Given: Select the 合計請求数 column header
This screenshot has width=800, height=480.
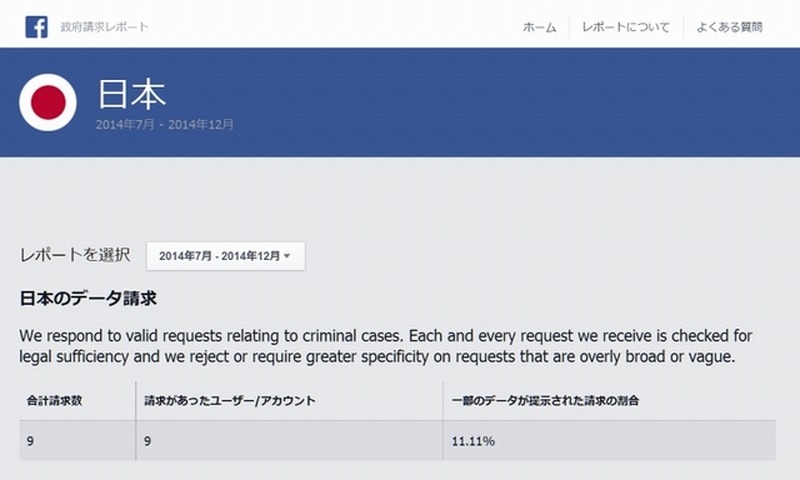Looking at the screenshot, I should (x=54, y=400).
